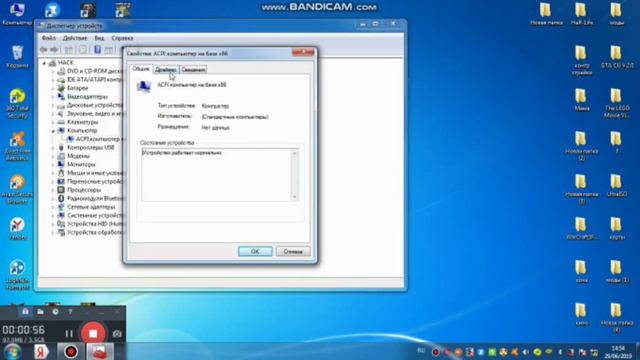Viewport: 640px width, 360px height.
Task: Click the Back arrow in Device Manager toolbar
Action: click(x=44, y=50)
